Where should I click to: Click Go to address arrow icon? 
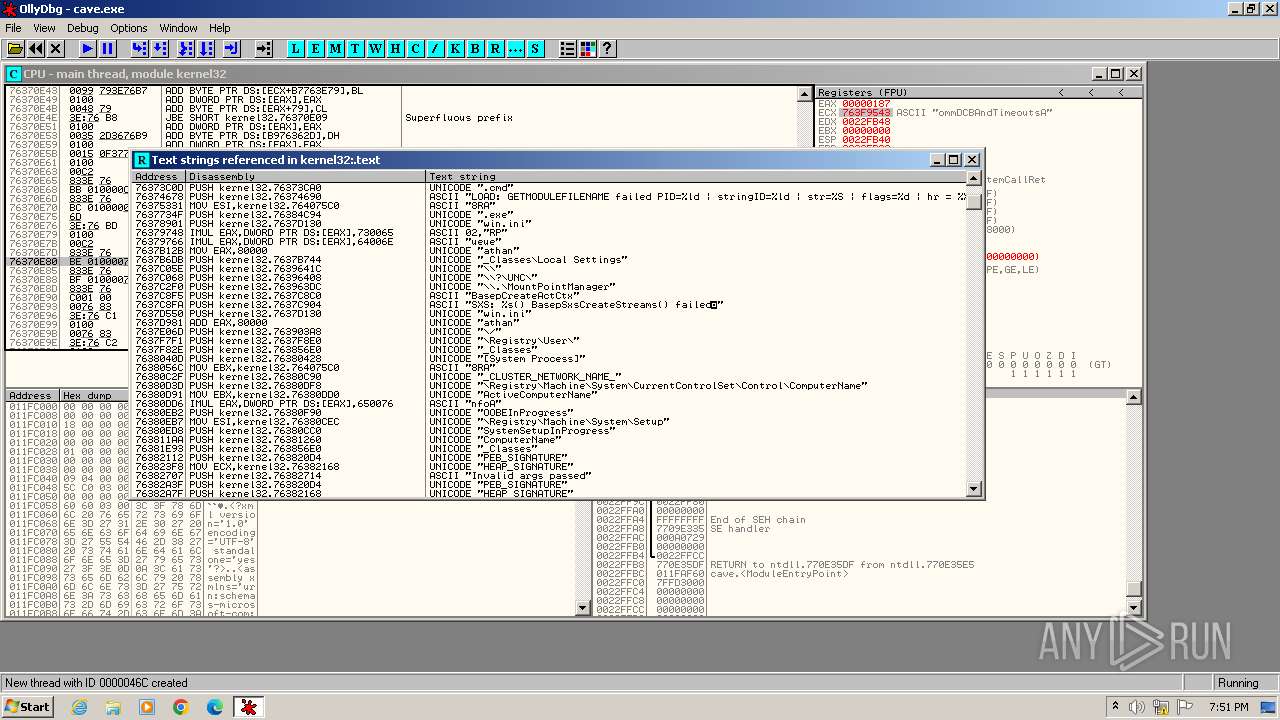[264, 48]
